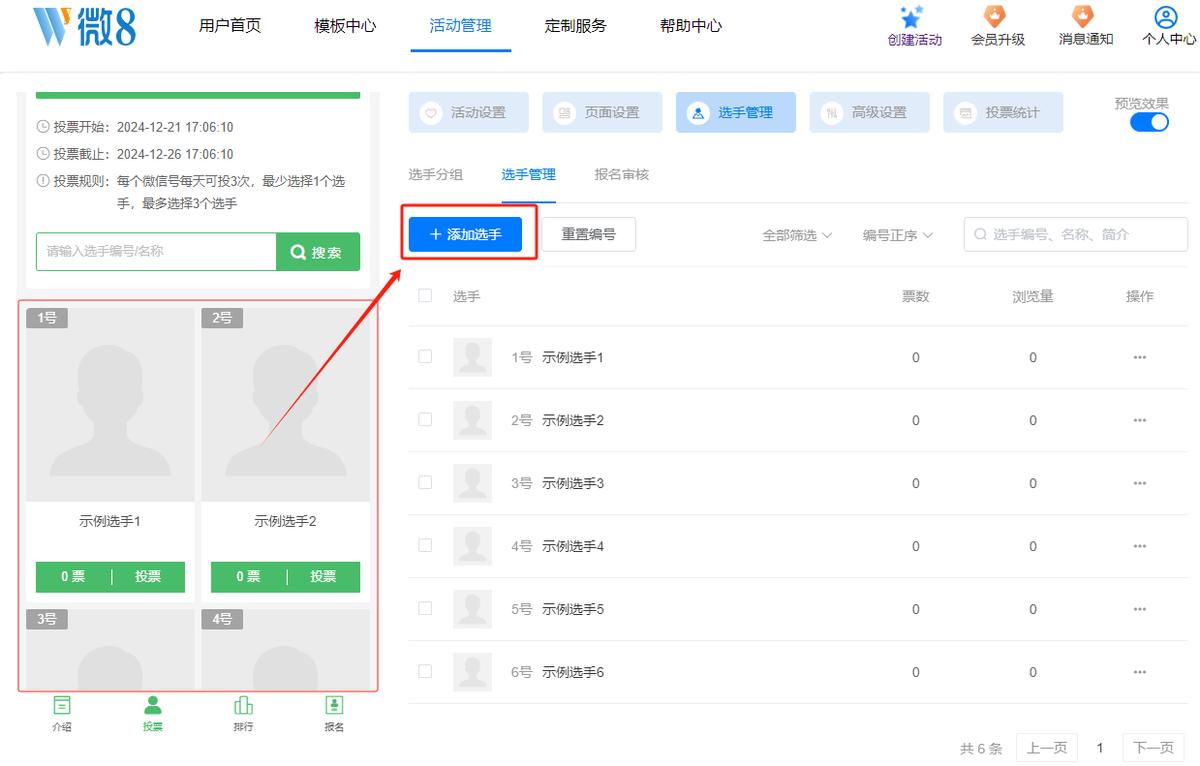Click the green 搜索 button in preview
This screenshot has width=1200, height=766.
[318, 252]
